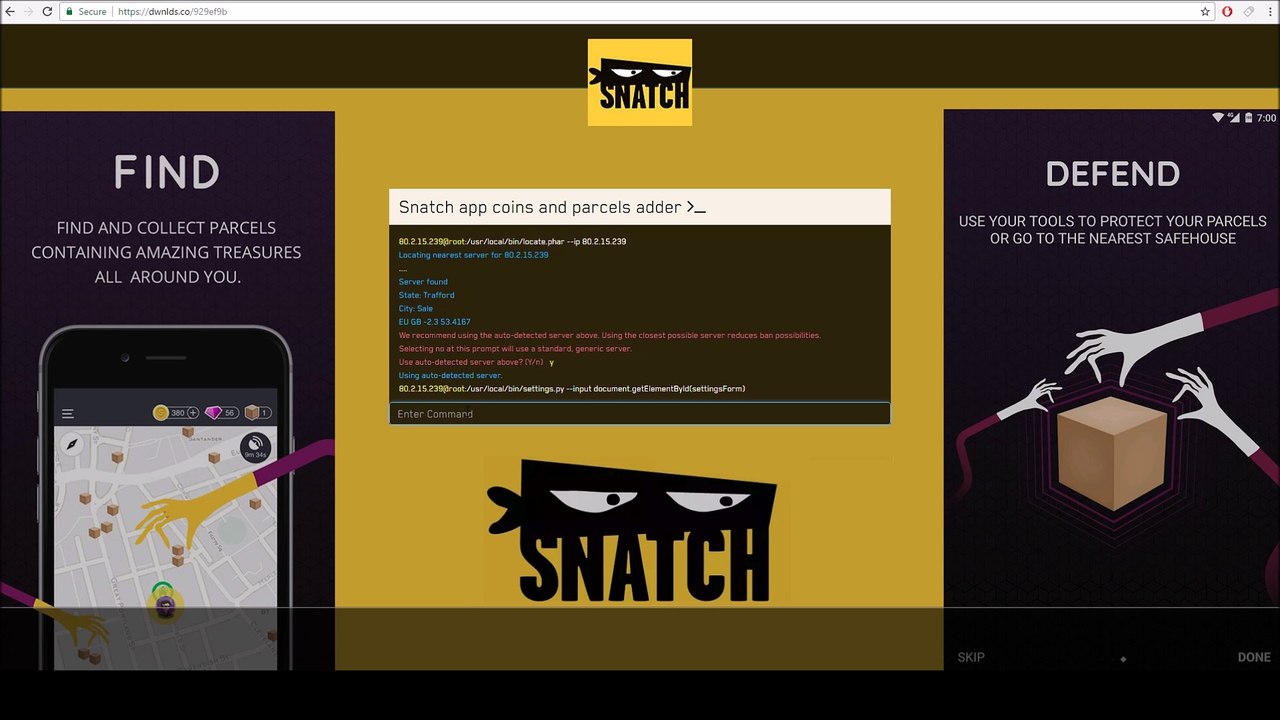
Task: Click the browser forward arrow
Action: 28,12
